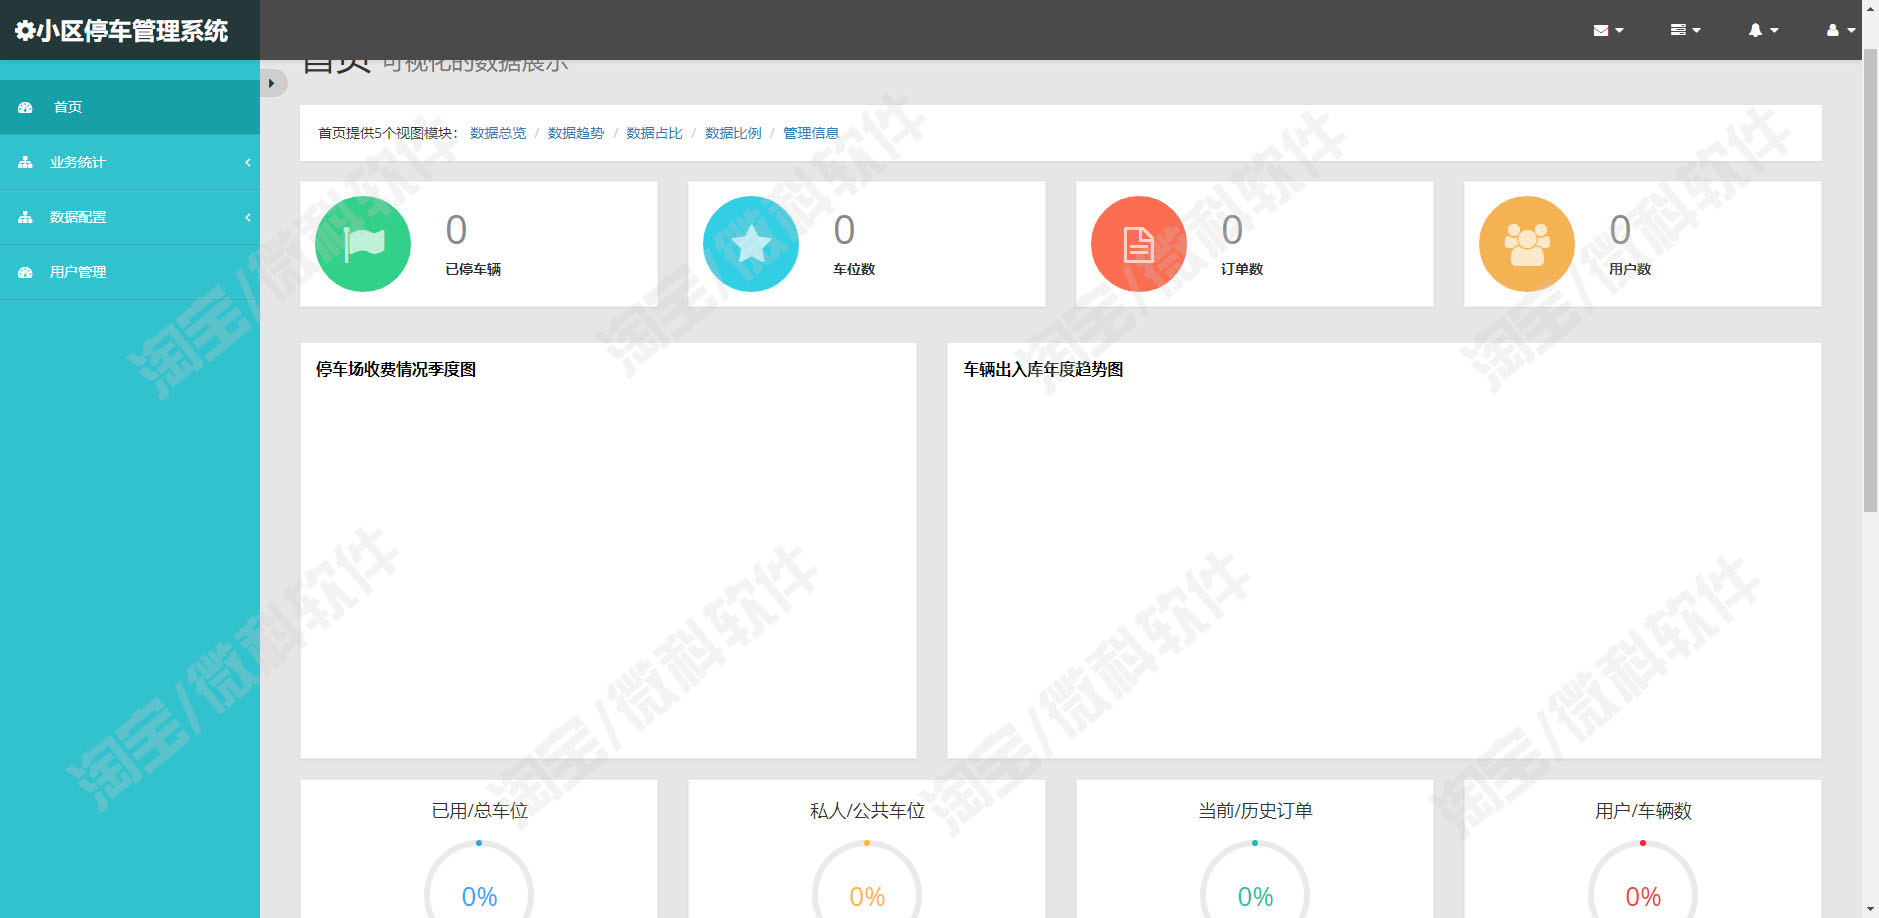The height and width of the screenshot is (918, 1879).
Task: Open the task list dropdown in header
Action: (x=1685, y=30)
